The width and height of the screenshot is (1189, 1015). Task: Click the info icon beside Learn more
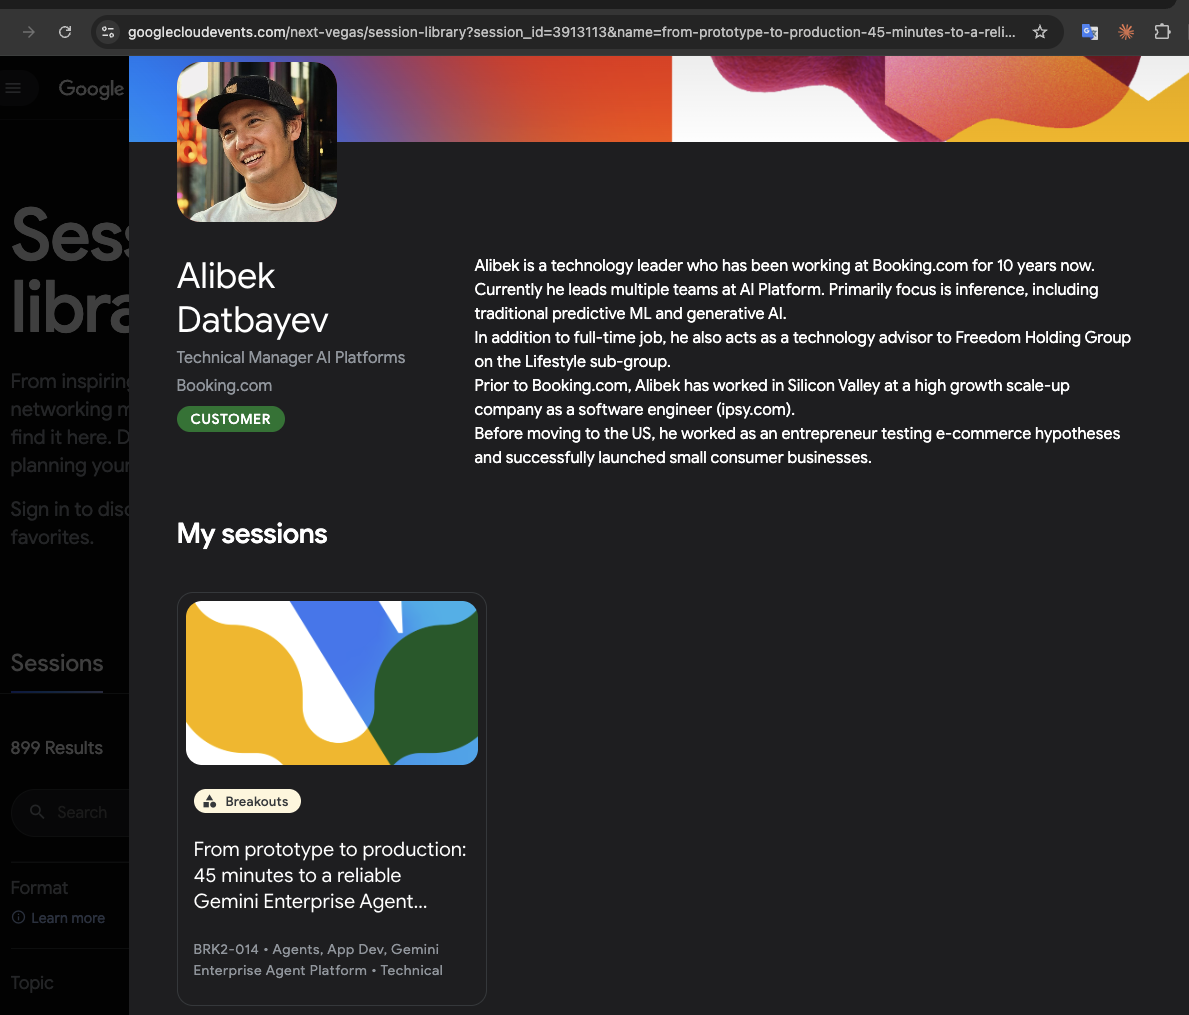18,917
